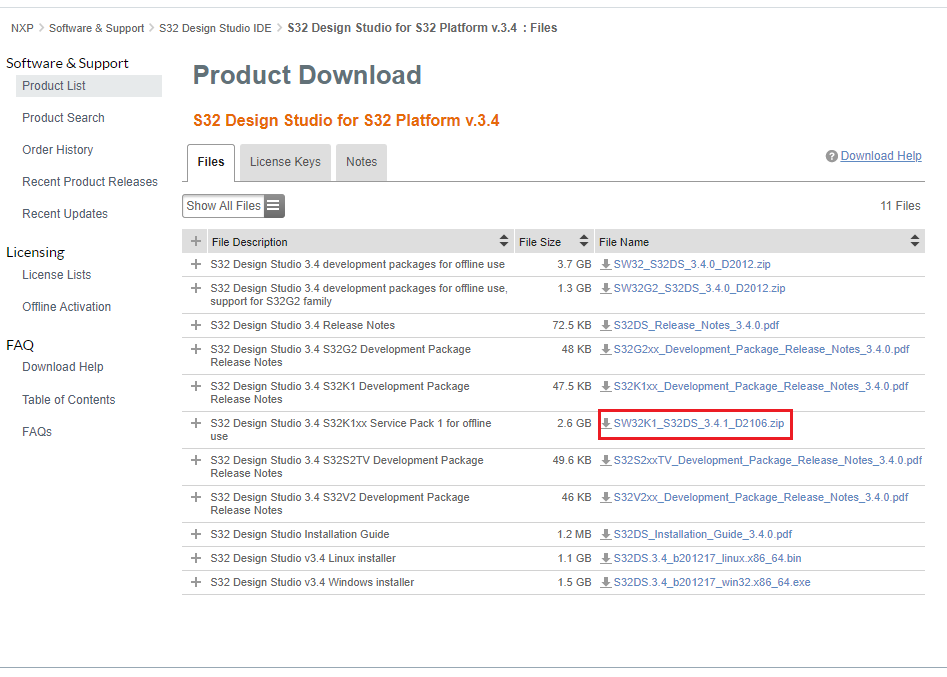Sort by File Description arrows
This screenshot has height=677, width=947.
click(x=504, y=241)
